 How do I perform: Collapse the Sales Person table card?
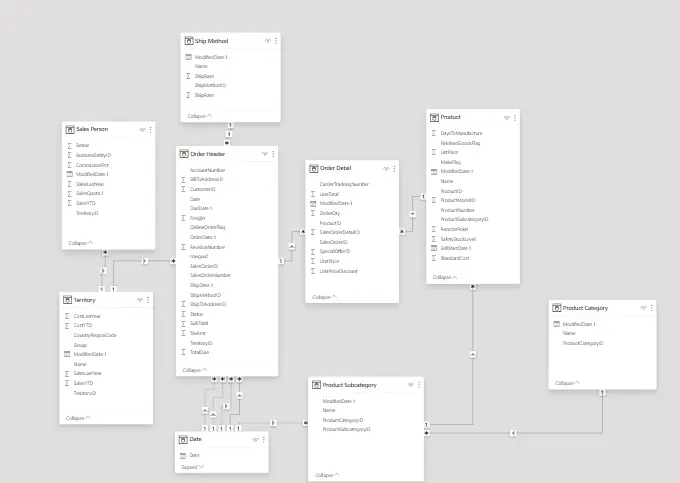click(x=81, y=243)
